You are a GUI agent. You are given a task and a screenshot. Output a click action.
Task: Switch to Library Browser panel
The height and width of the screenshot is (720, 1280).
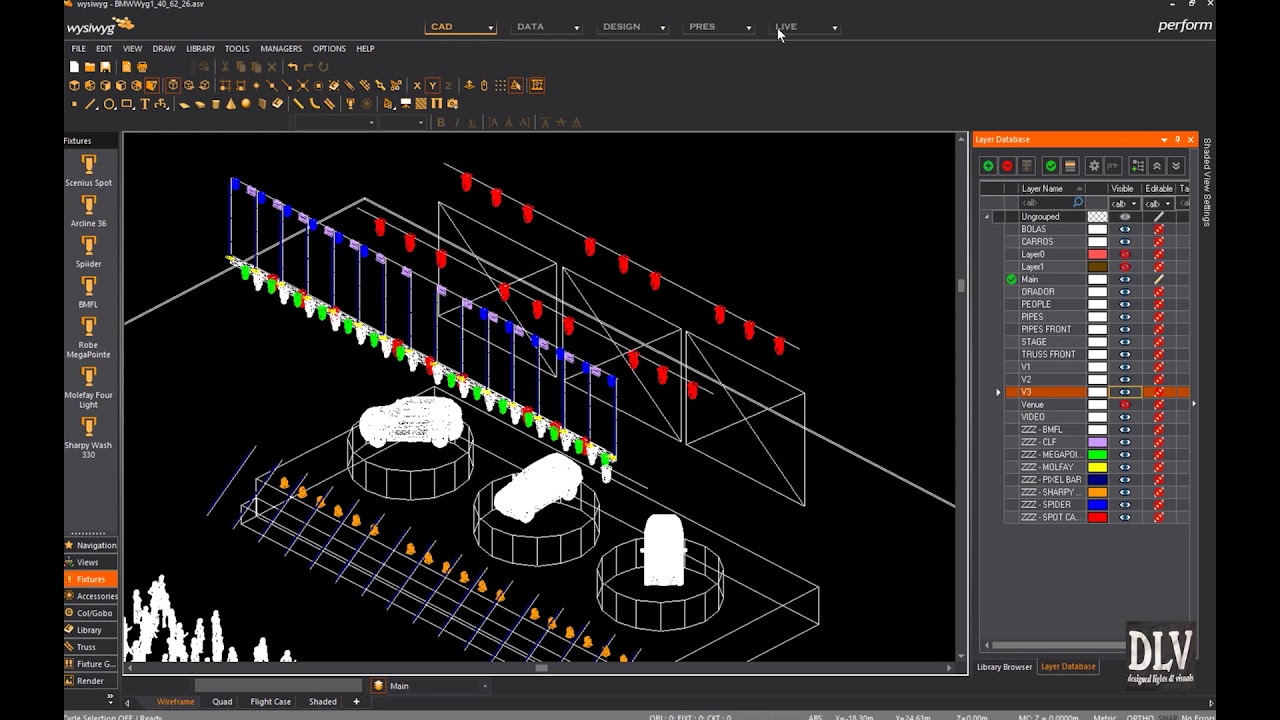click(1004, 667)
